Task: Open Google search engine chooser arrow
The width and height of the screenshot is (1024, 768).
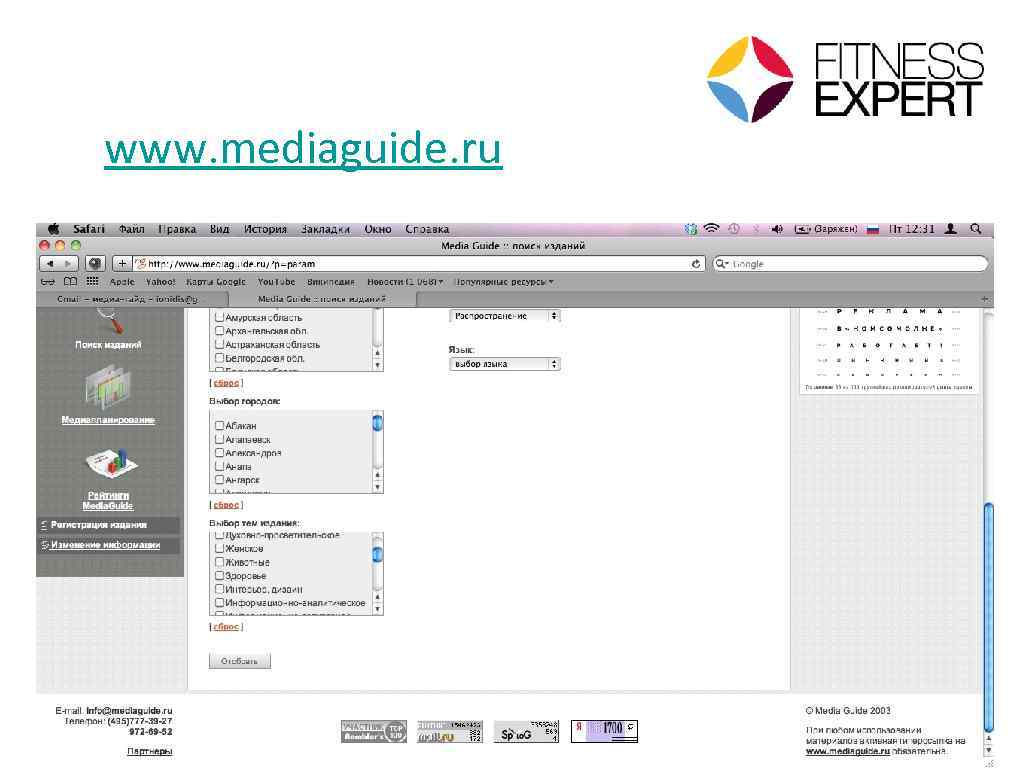Action: (722, 264)
